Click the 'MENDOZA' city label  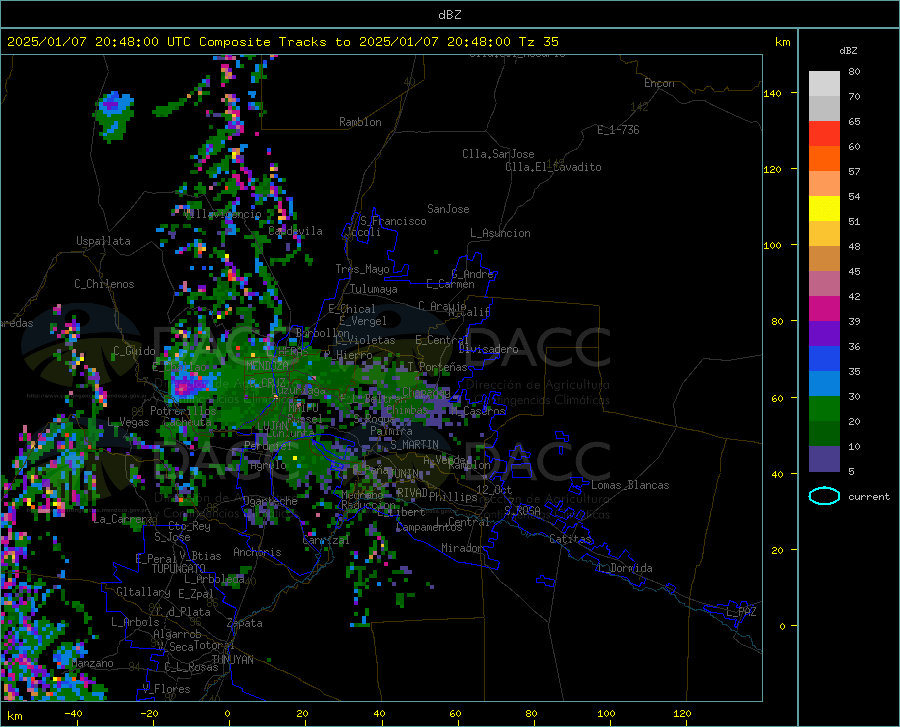[266, 365]
